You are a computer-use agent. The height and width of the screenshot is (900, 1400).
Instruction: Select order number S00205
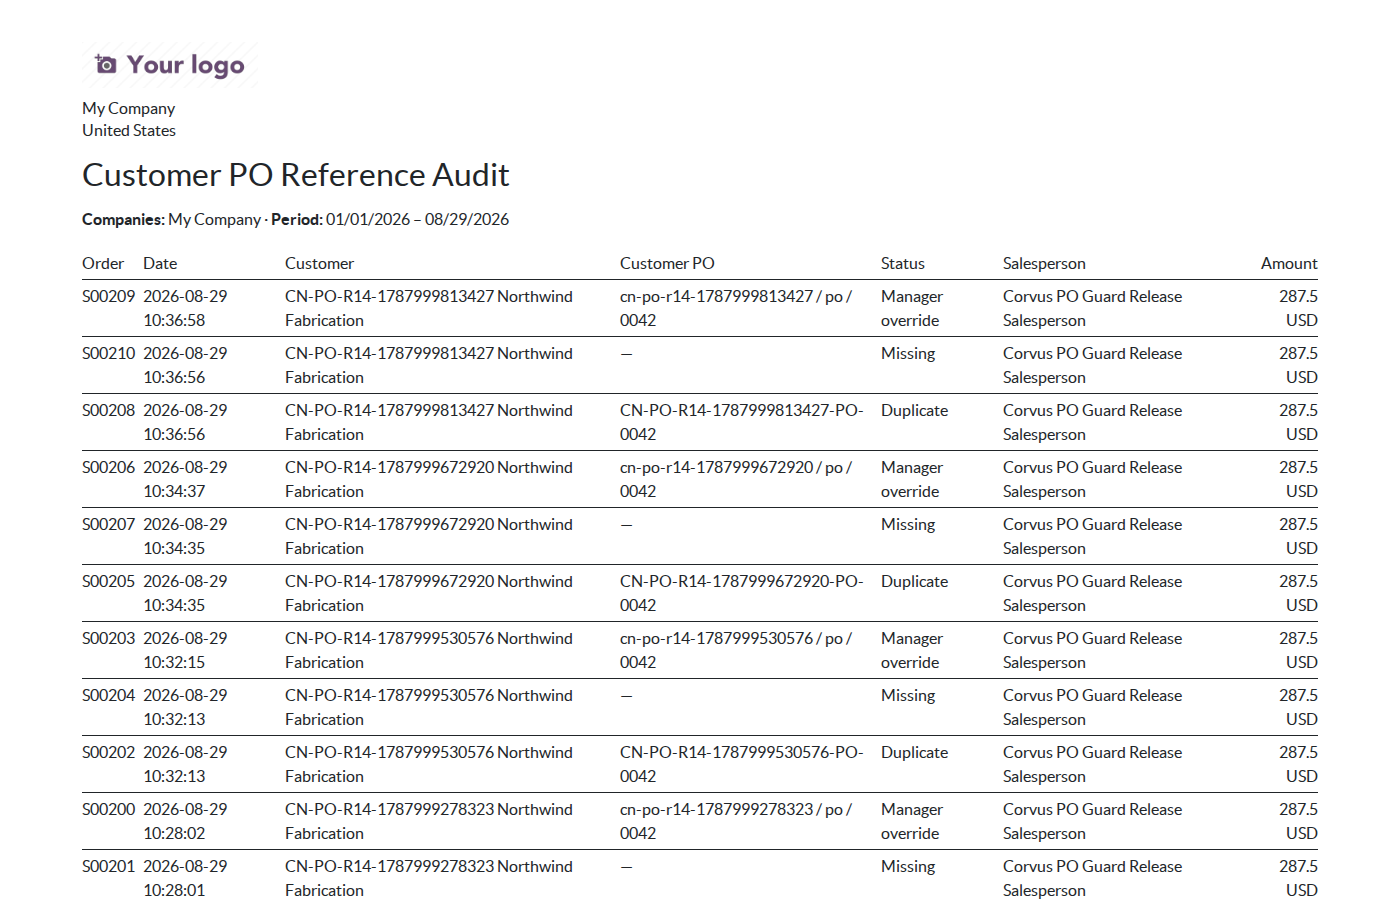tap(108, 581)
